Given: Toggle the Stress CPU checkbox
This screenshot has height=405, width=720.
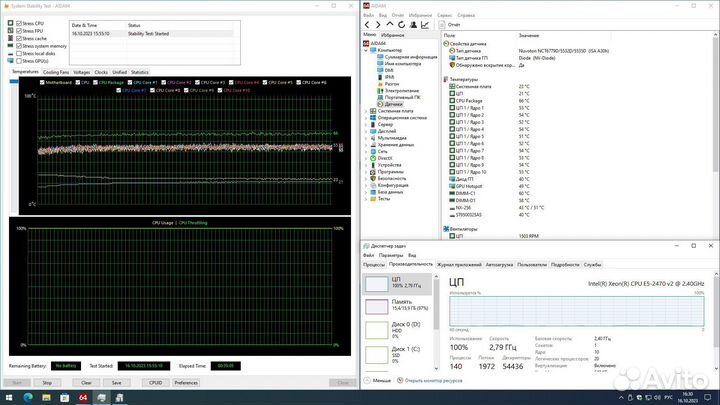Looking at the screenshot, I should click(19, 23).
